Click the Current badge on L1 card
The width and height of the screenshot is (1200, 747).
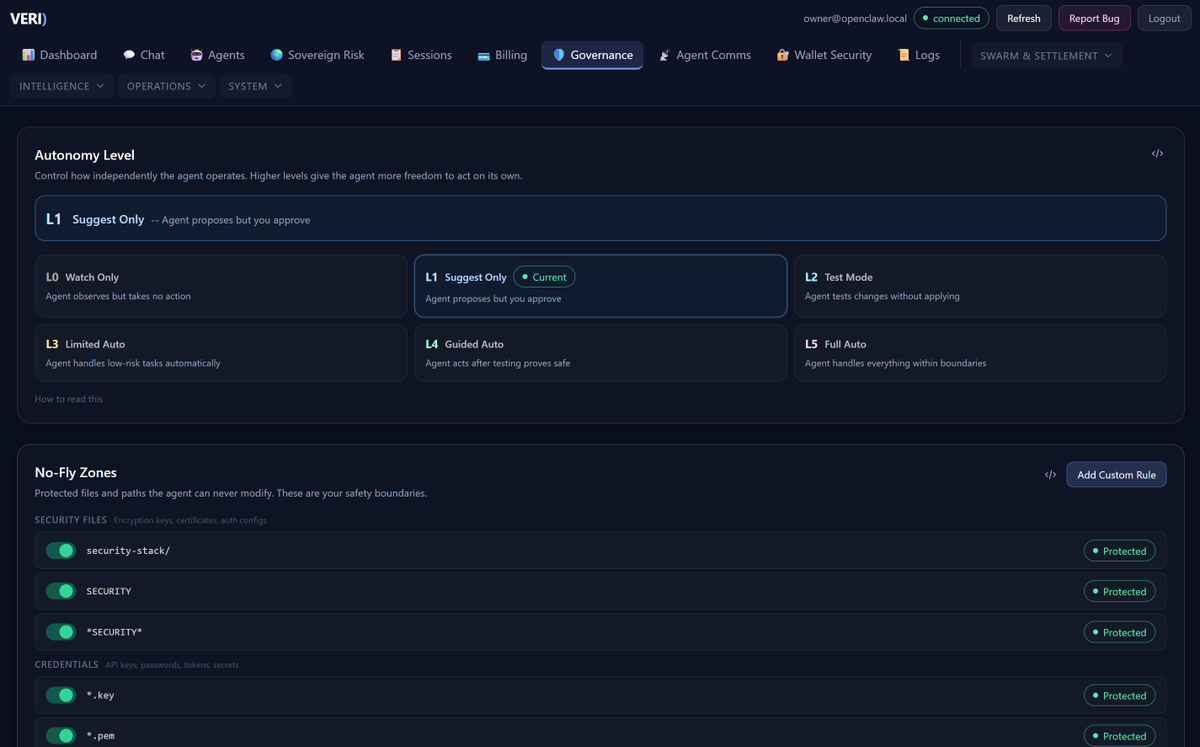544,277
